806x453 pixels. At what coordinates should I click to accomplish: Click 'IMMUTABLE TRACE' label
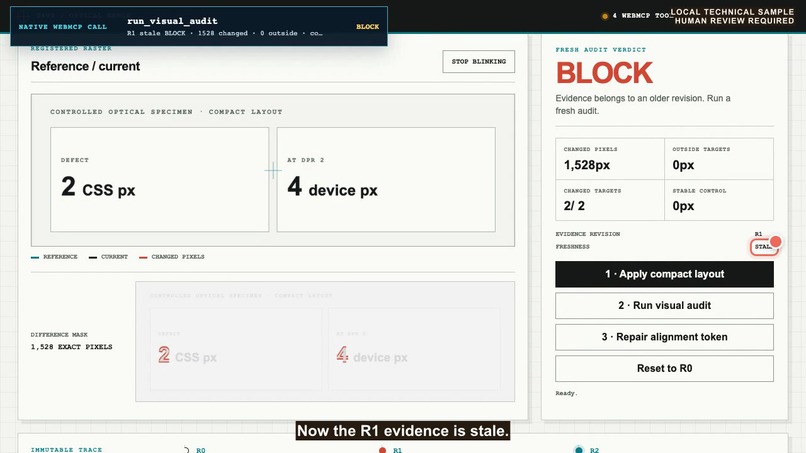point(66,450)
